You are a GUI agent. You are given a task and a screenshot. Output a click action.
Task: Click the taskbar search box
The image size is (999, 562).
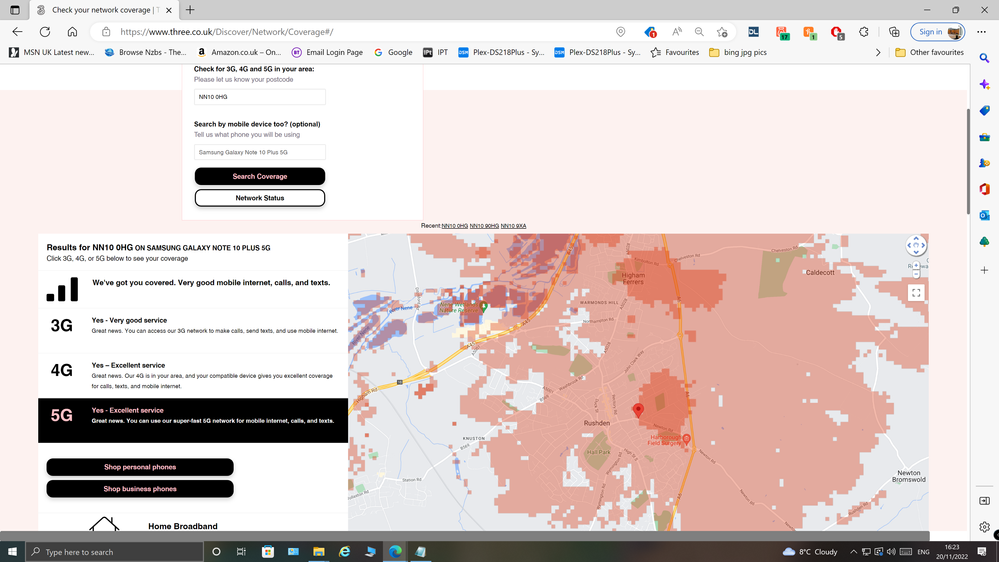click(x=114, y=552)
